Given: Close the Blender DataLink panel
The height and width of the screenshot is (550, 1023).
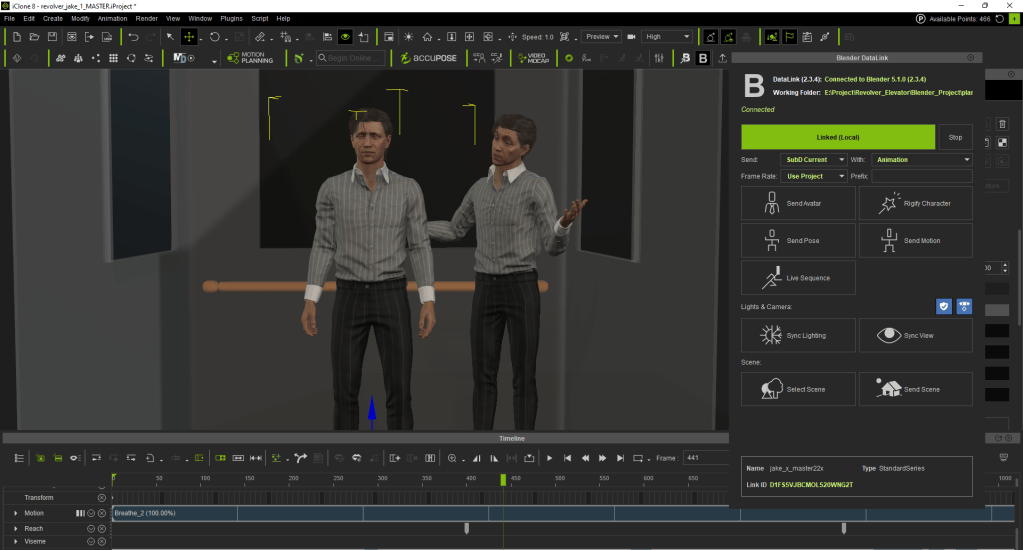Looking at the screenshot, I should click(971, 57).
